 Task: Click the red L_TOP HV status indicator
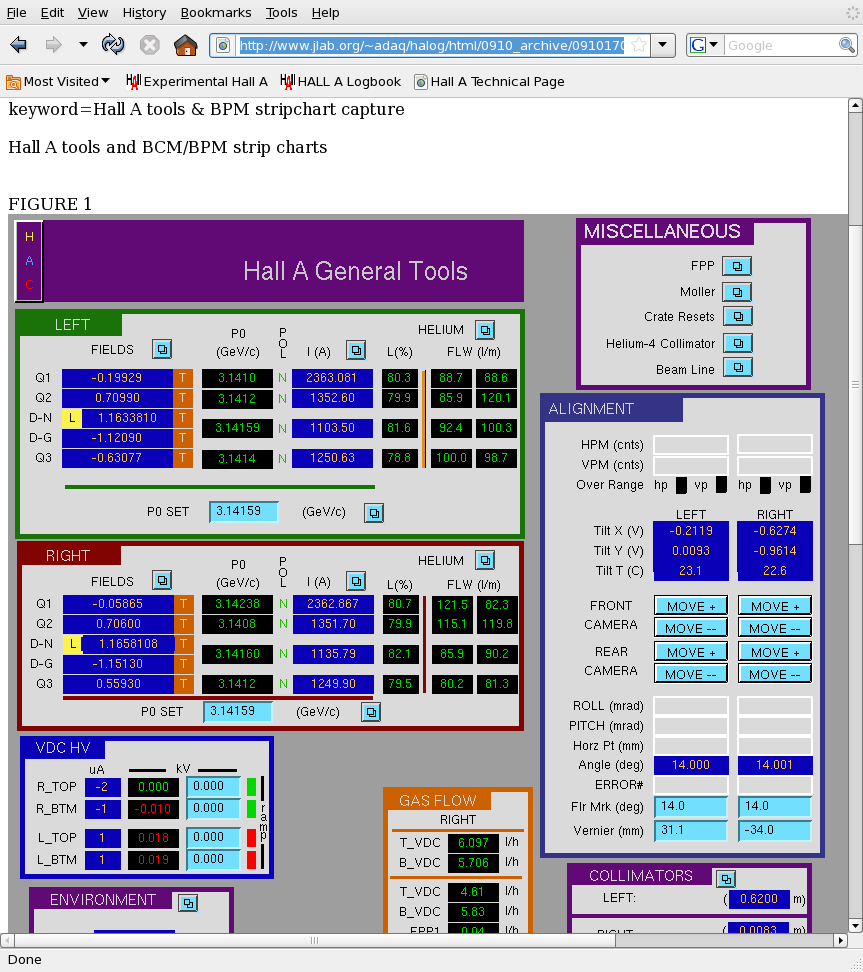click(x=251, y=837)
